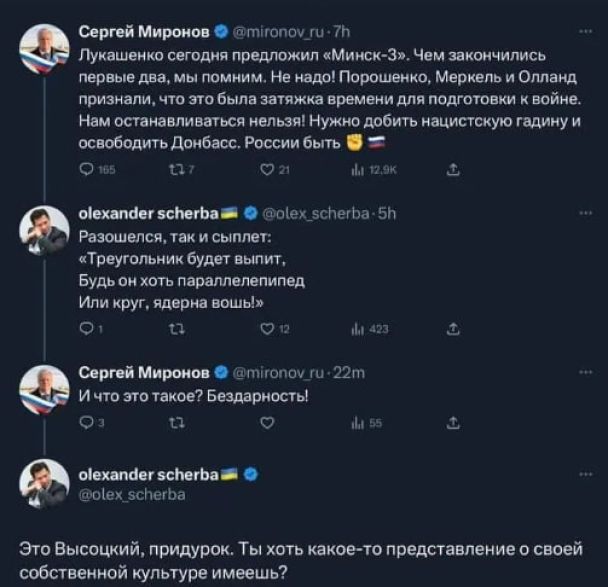Open more options on Mironov's 22m tweet
Viewport: 608px width, 587px height.
[585, 373]
